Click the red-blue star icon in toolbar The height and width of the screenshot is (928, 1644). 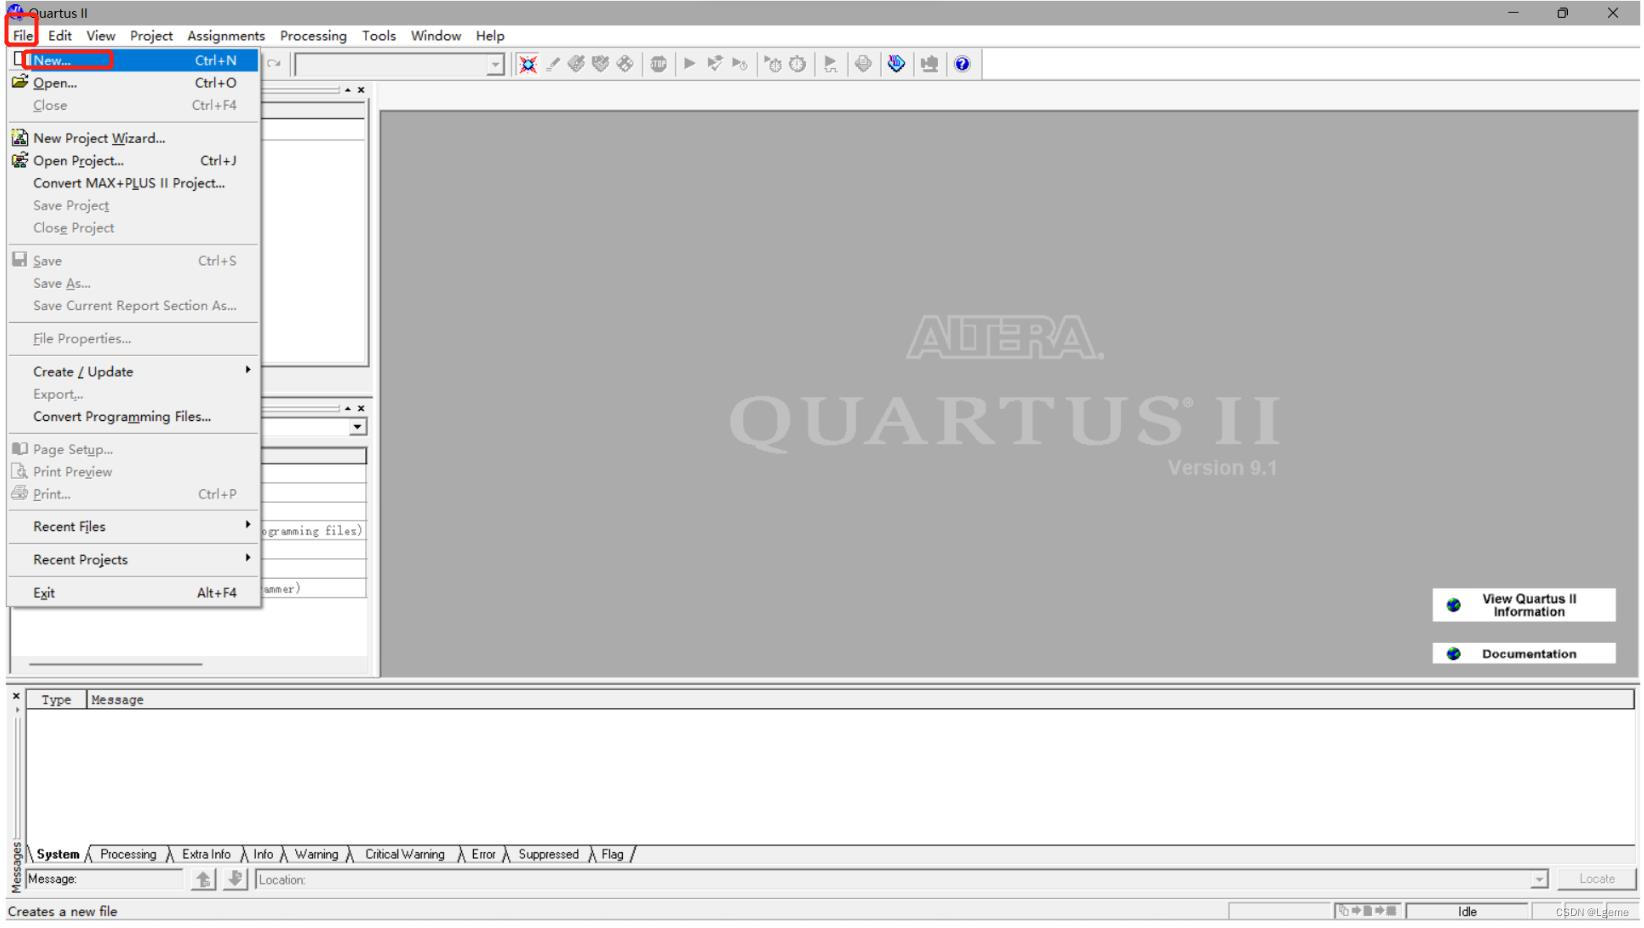click(528, 64)
